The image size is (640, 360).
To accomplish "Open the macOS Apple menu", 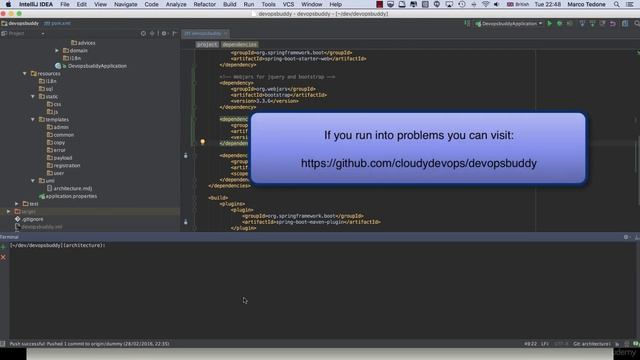I will [x=8, y=4].
